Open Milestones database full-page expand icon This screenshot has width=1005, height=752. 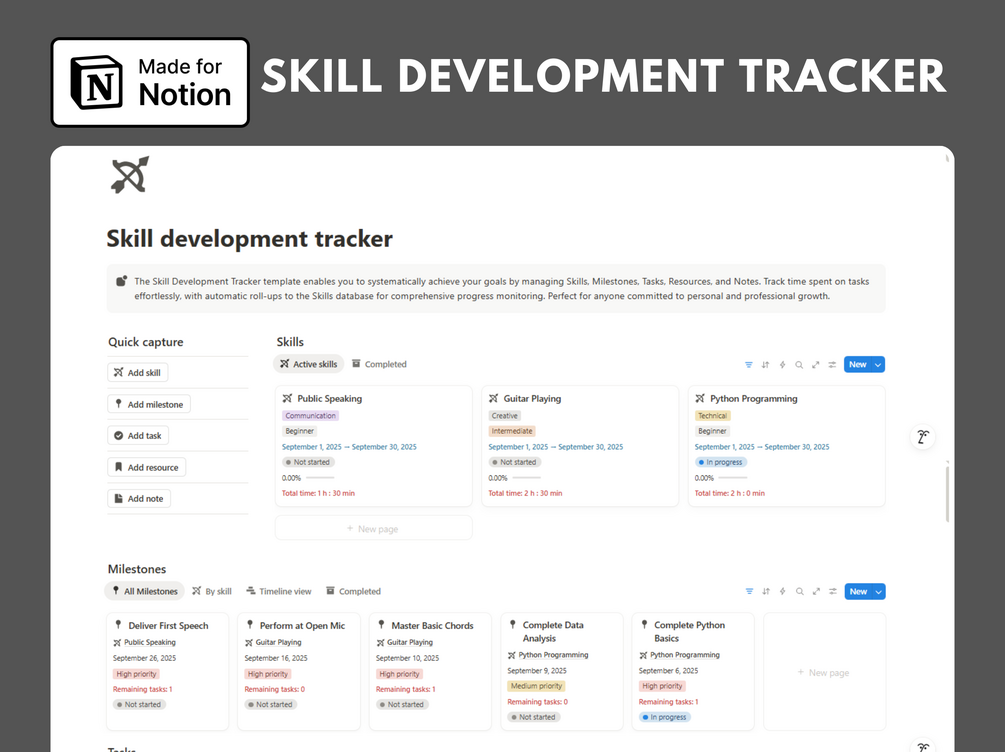tap(816, 592)
